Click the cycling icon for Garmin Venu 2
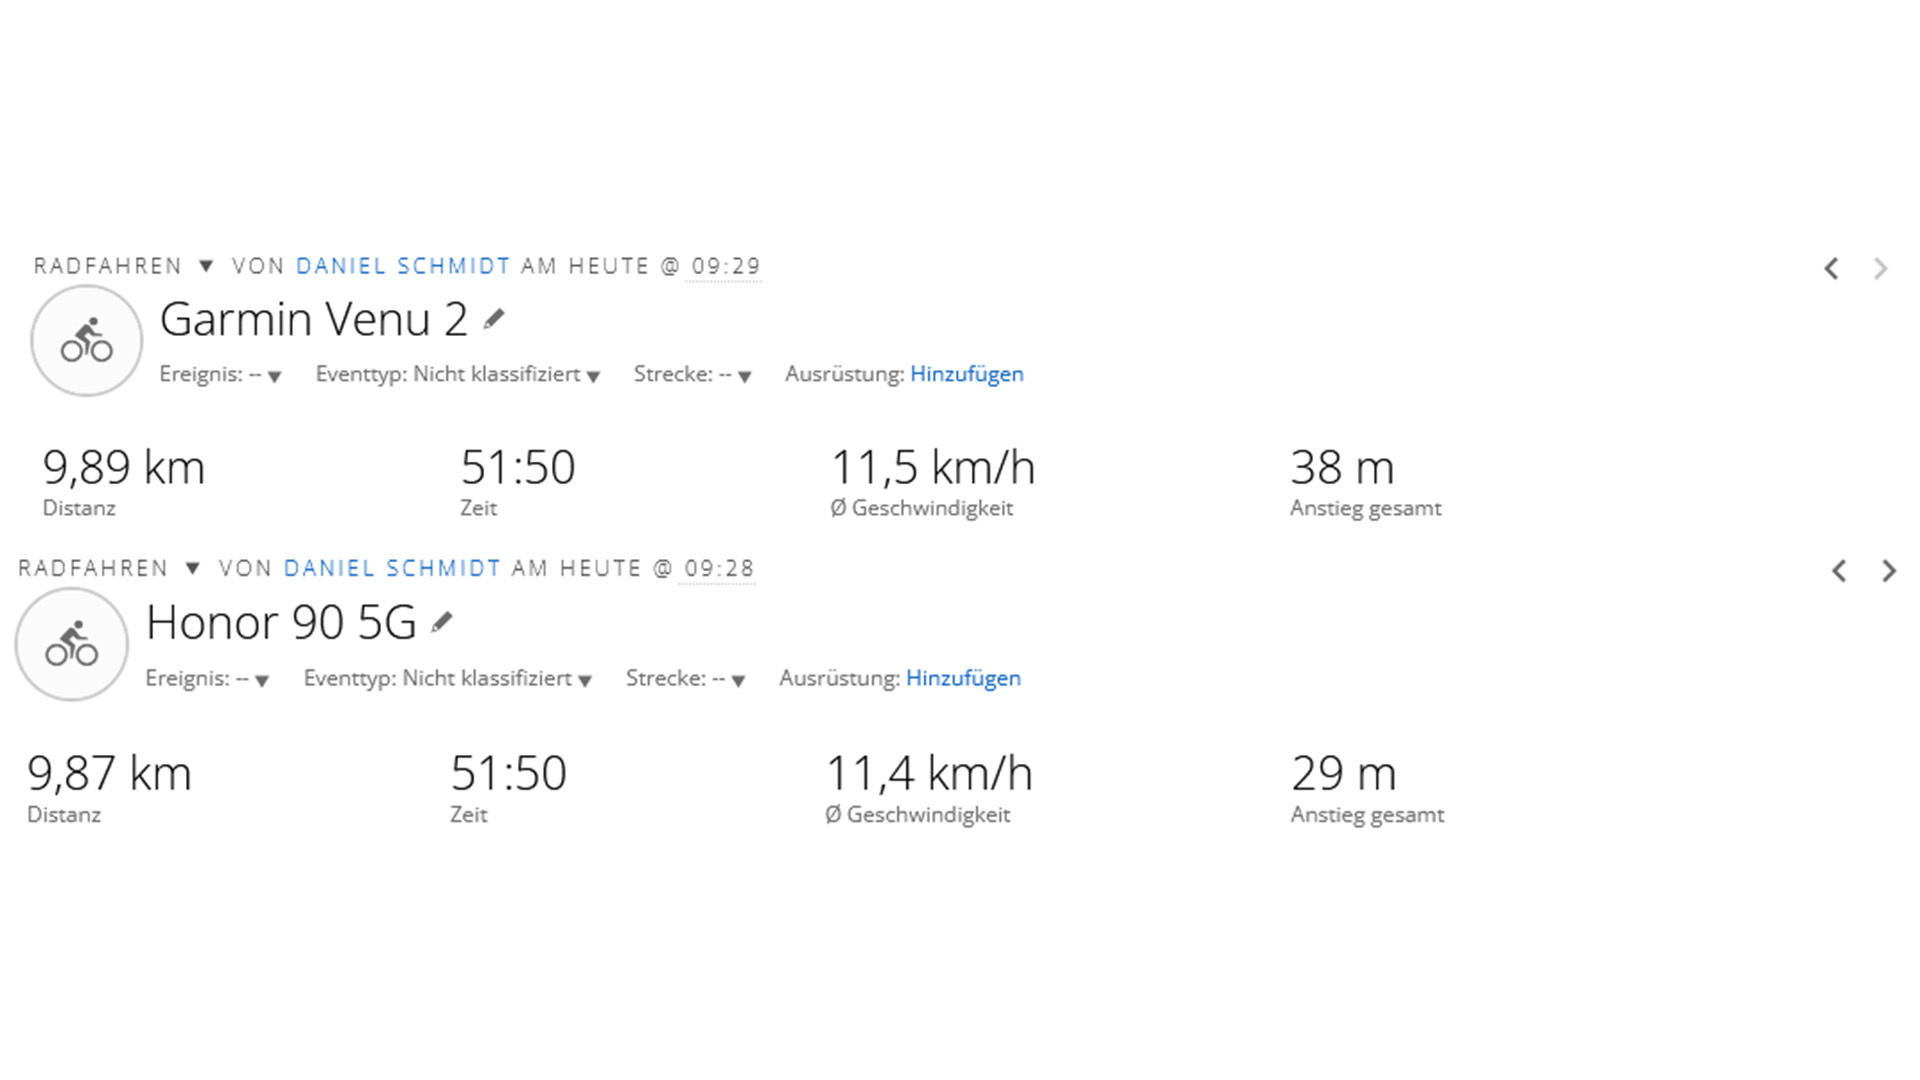The height and width of the screenshot is (1080, 1920). (x=87, y=341)
